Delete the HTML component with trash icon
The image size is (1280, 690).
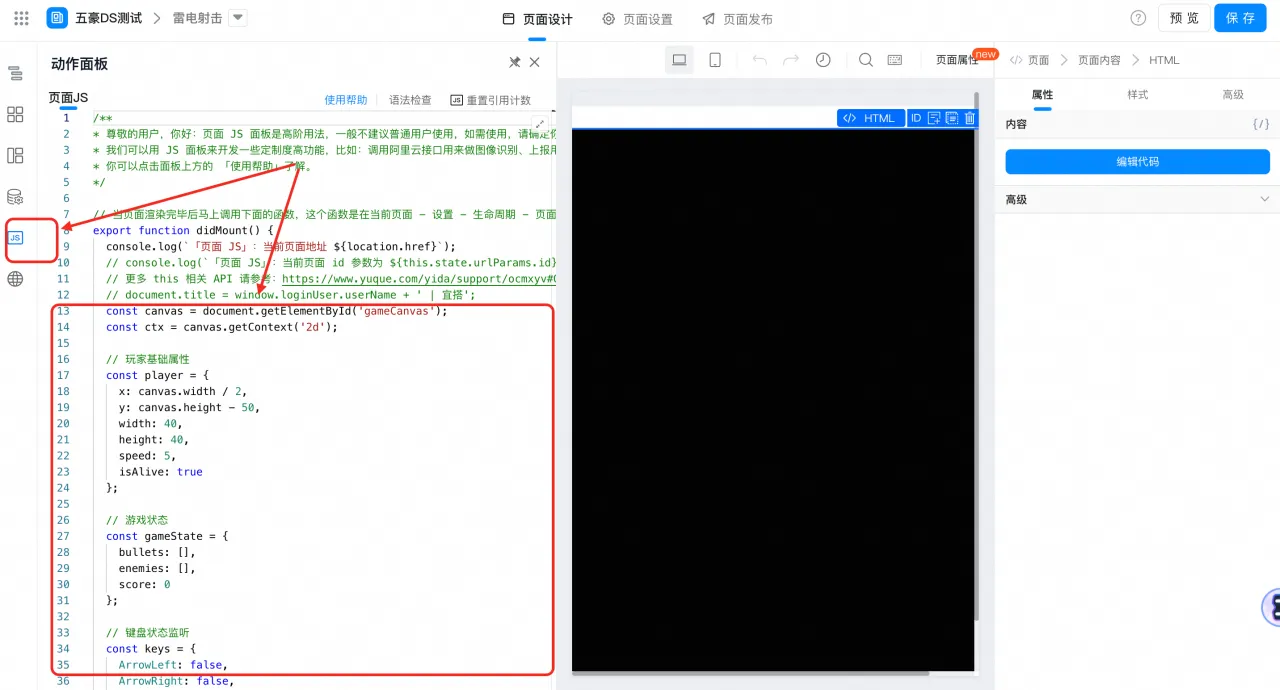coord(969,118)
